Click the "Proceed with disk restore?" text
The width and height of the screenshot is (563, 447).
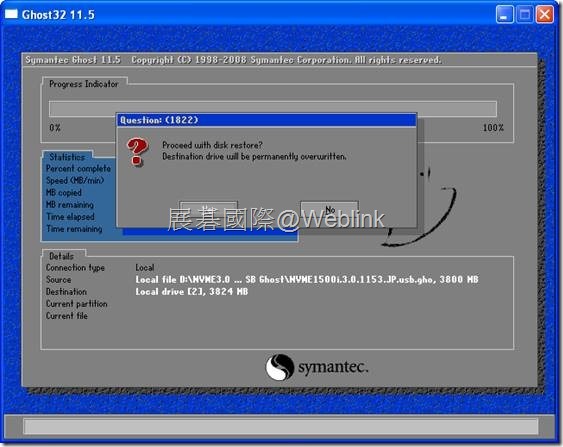[212, 145]
